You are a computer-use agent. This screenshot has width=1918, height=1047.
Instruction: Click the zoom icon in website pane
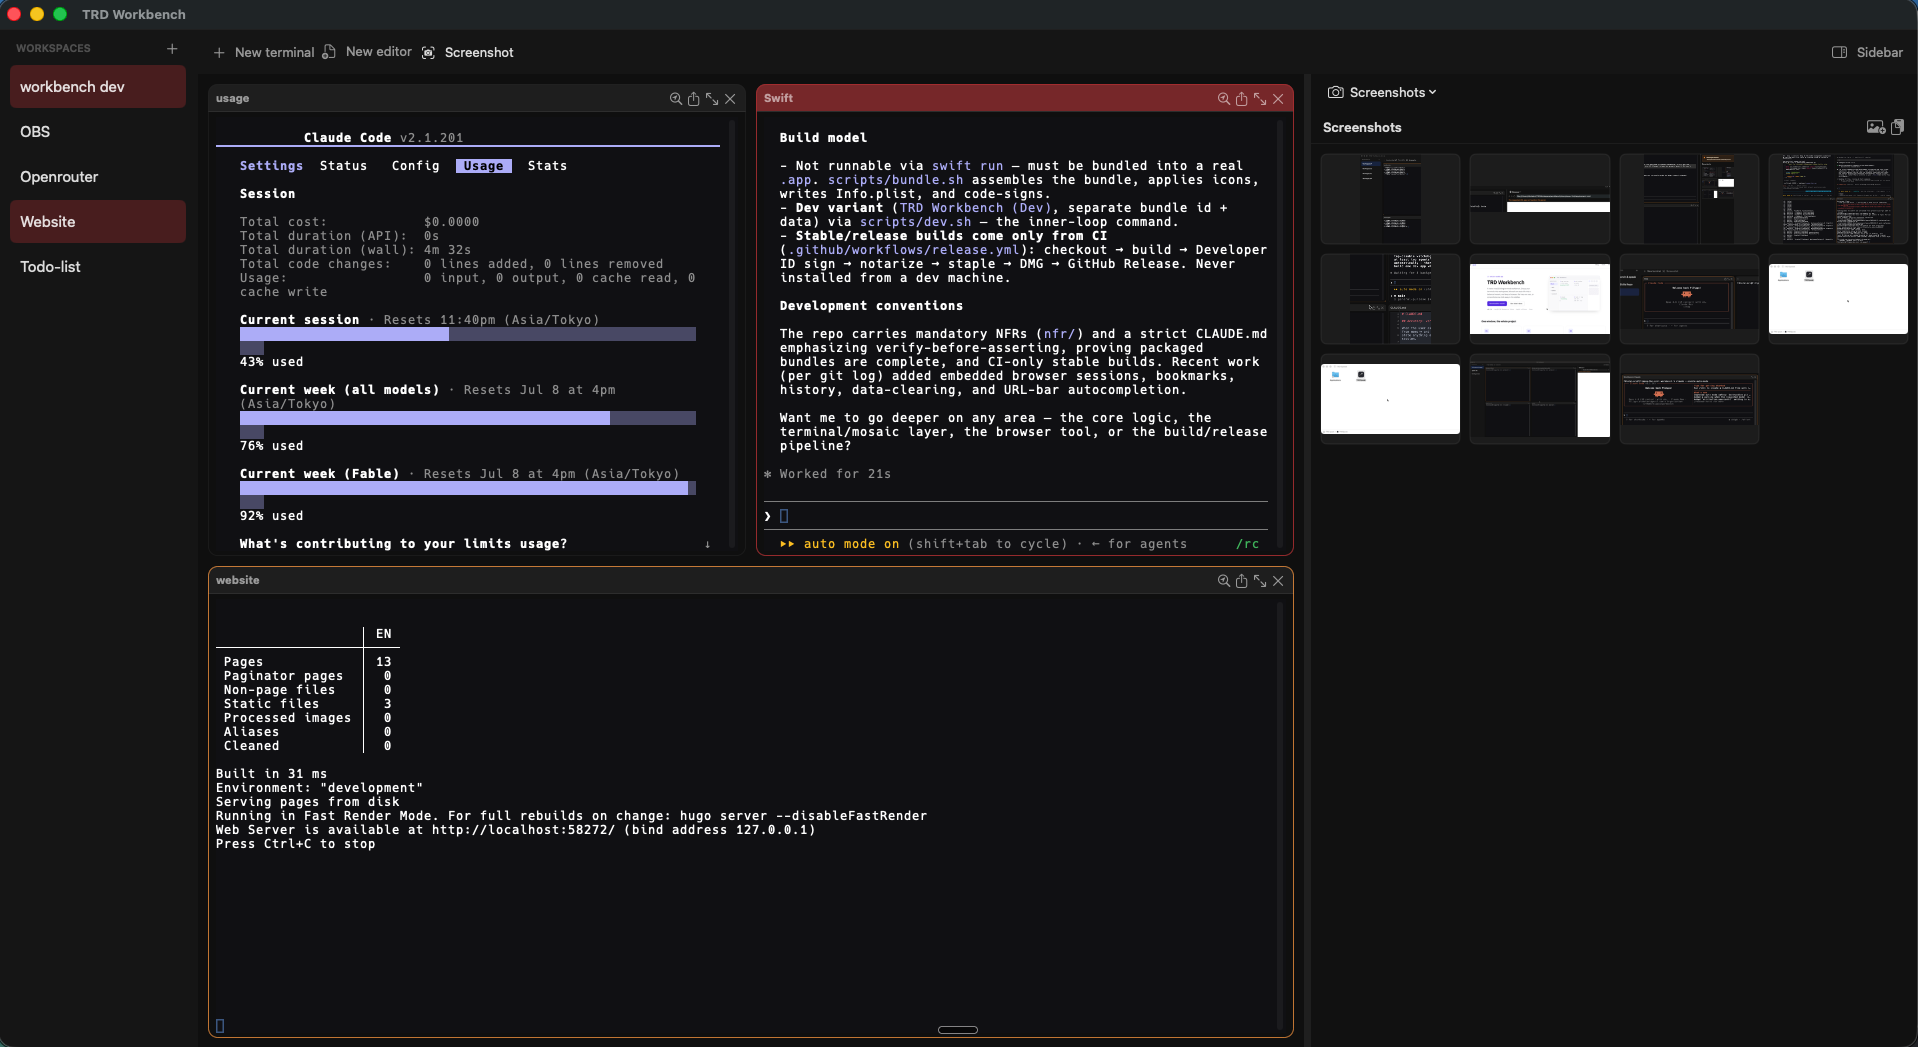pyautogui.click(x=1224, y=581)
